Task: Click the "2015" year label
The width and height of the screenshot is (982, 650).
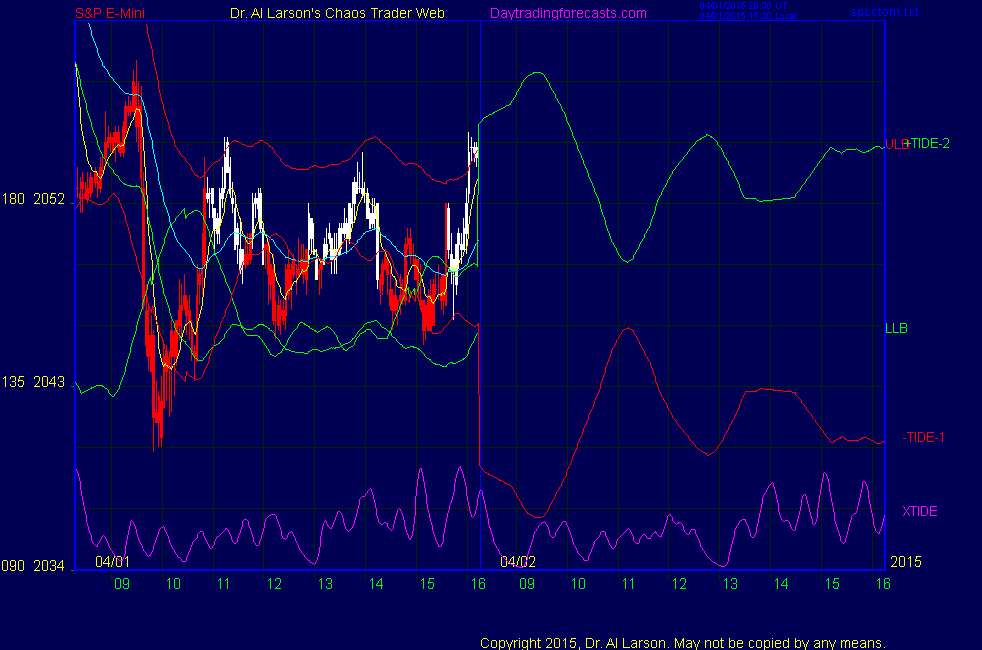Action: click(x=906, y=562)
